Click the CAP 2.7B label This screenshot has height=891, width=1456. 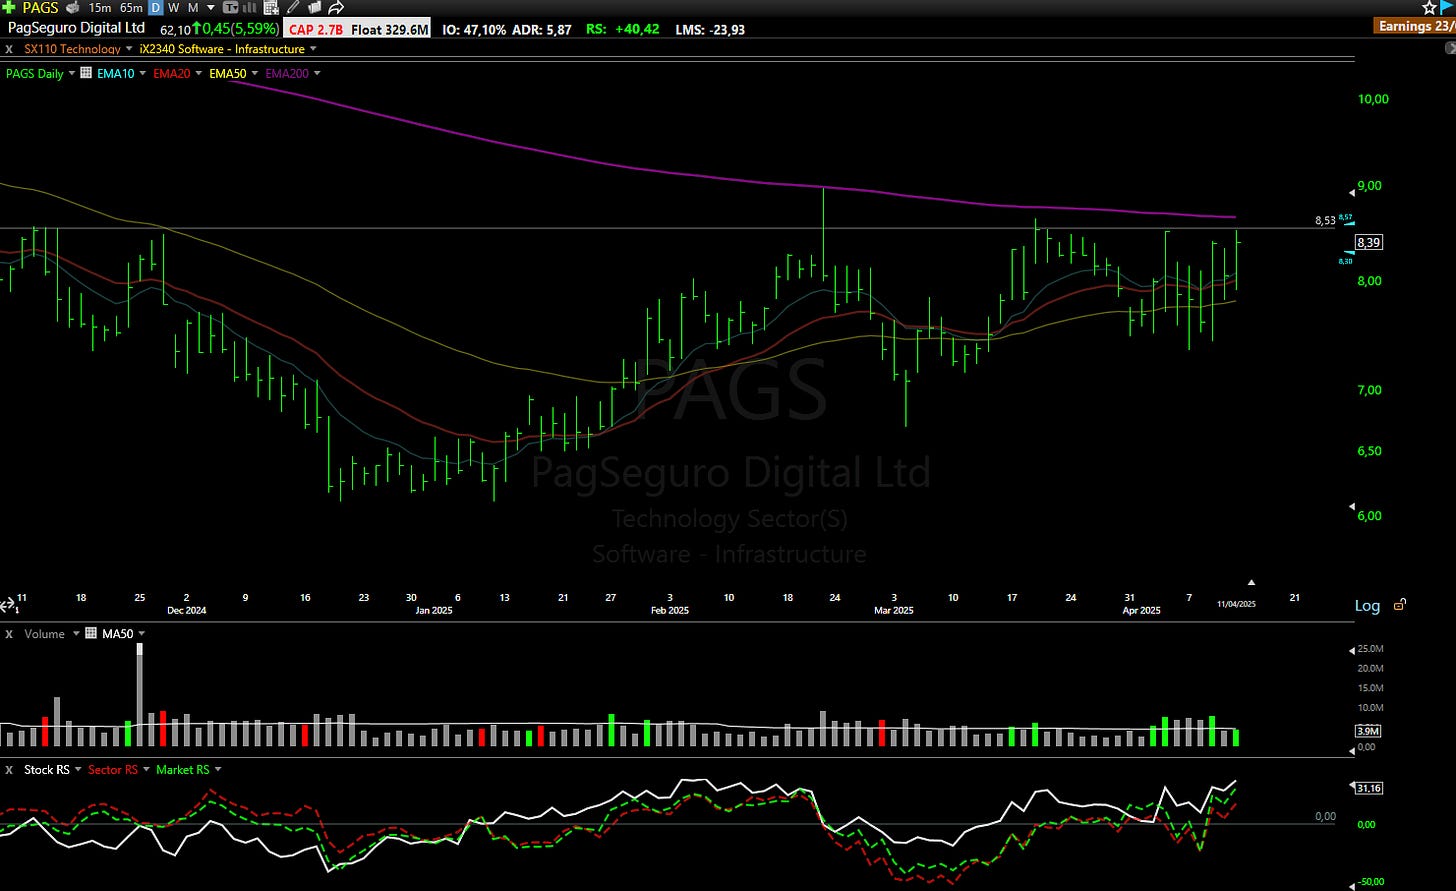click(x=316, y=29)
